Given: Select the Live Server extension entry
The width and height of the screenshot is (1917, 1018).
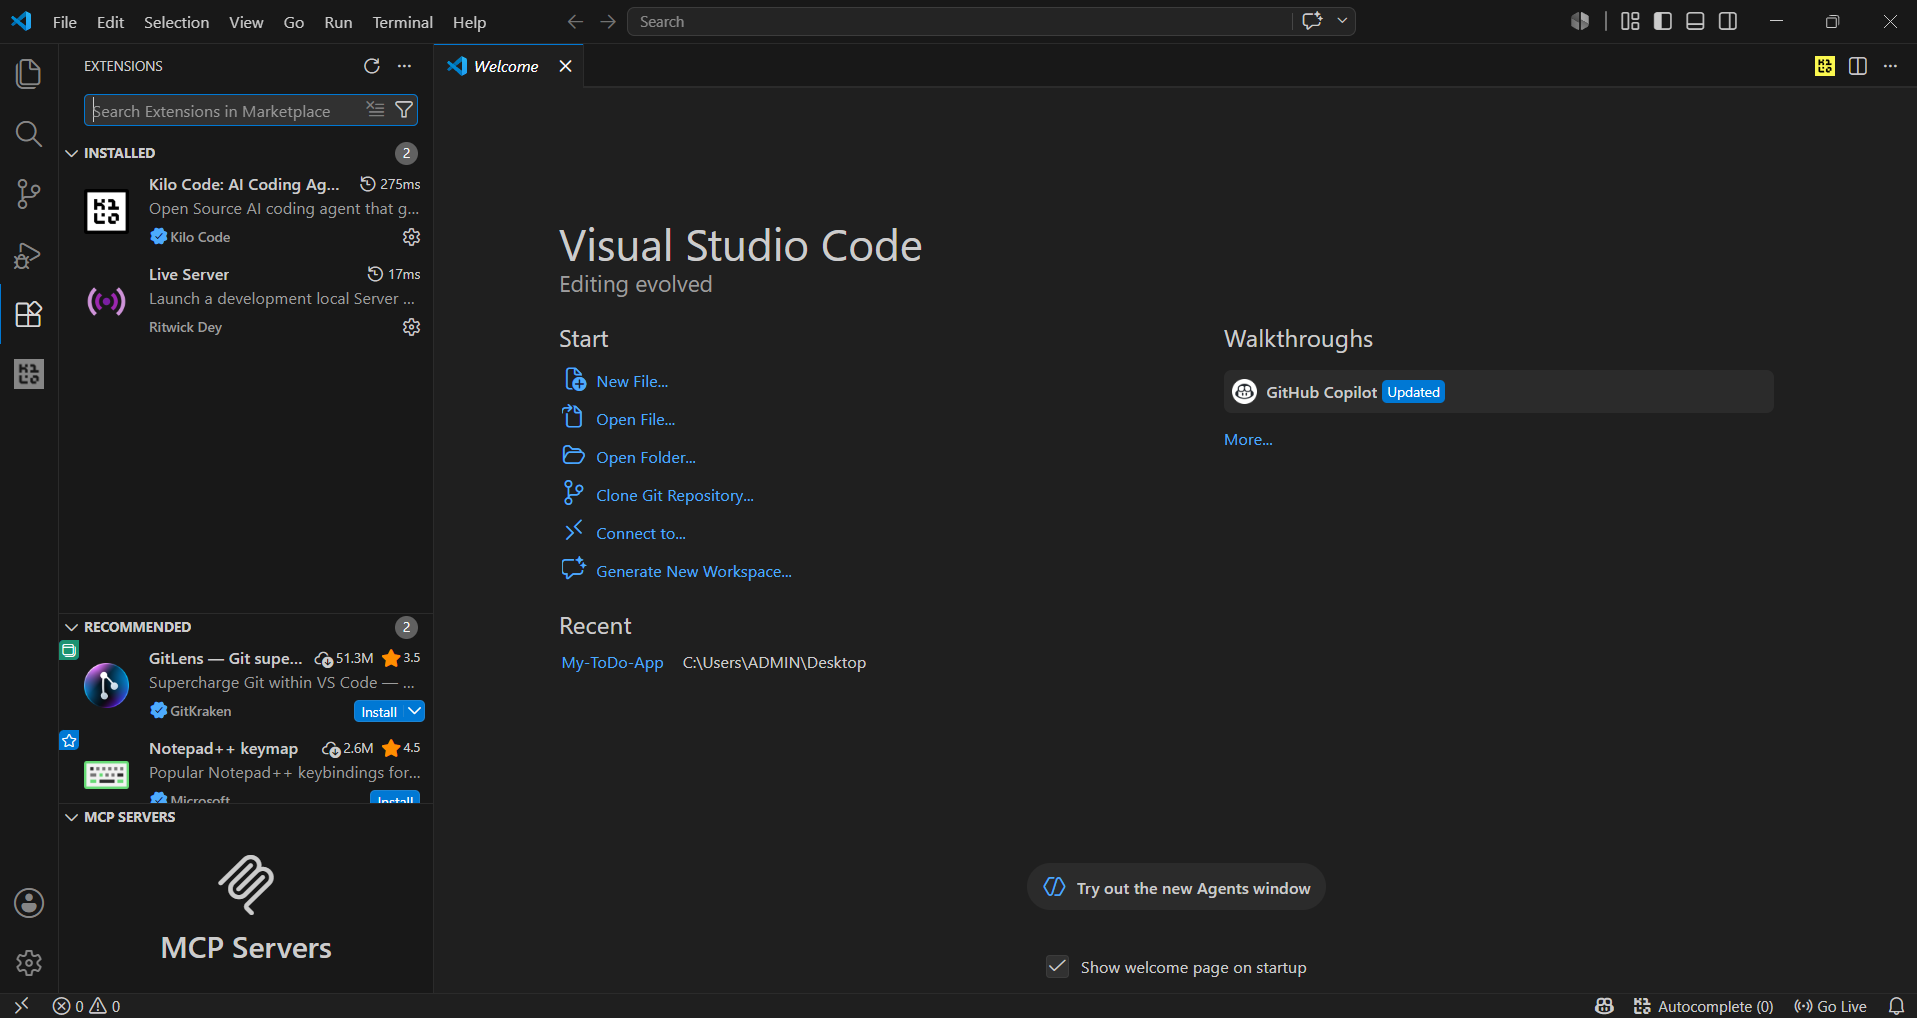Looking at the screenshot, I should pos(246,300).
